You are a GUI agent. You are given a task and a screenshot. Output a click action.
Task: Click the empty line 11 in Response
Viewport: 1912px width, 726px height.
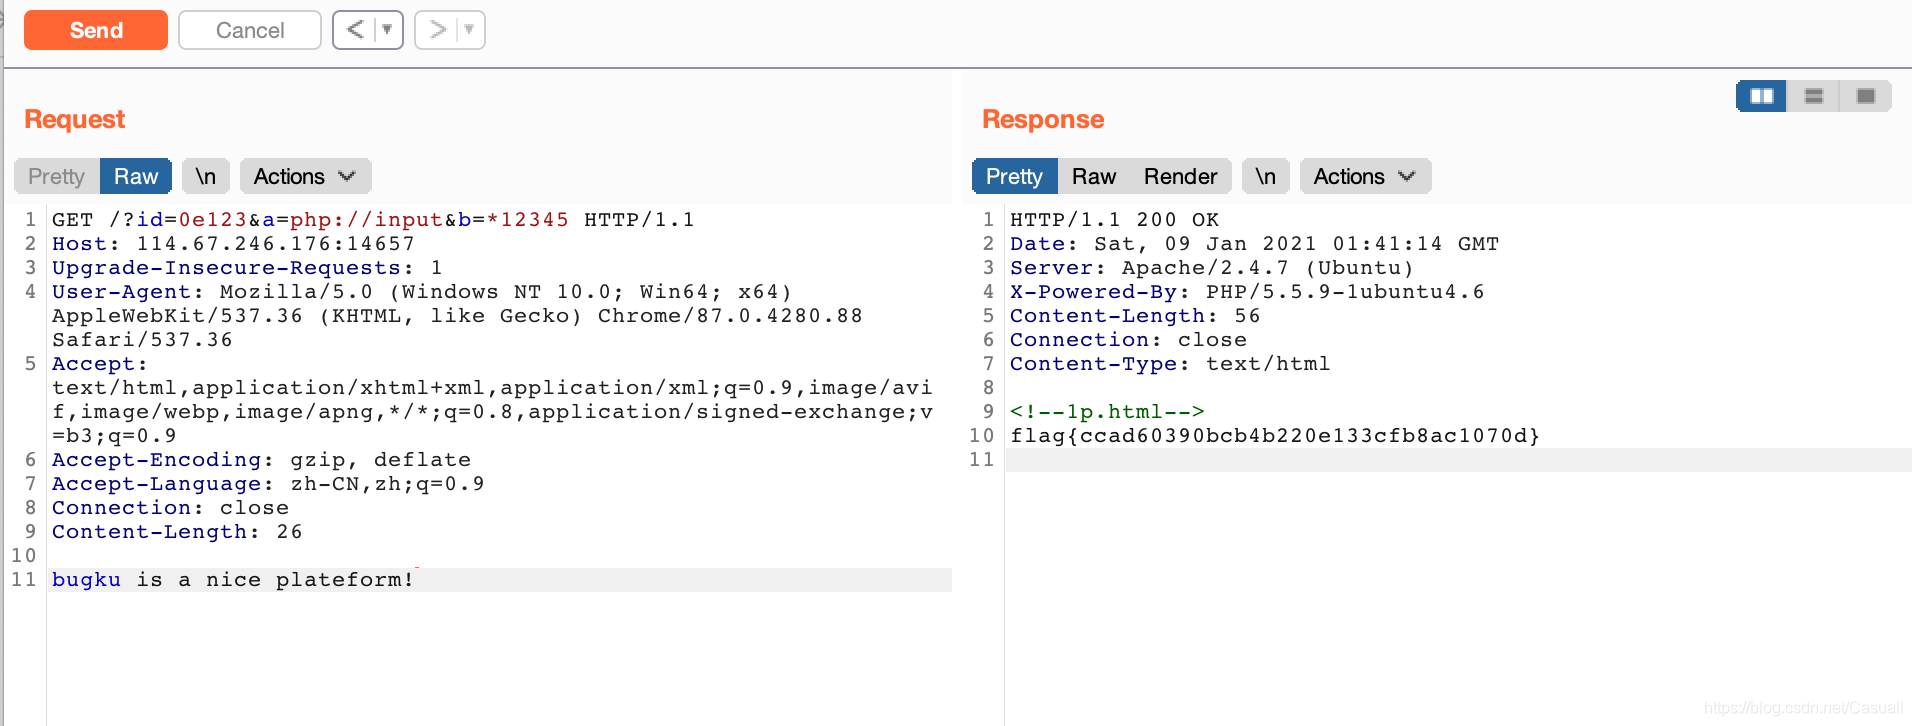[1458, 460]
